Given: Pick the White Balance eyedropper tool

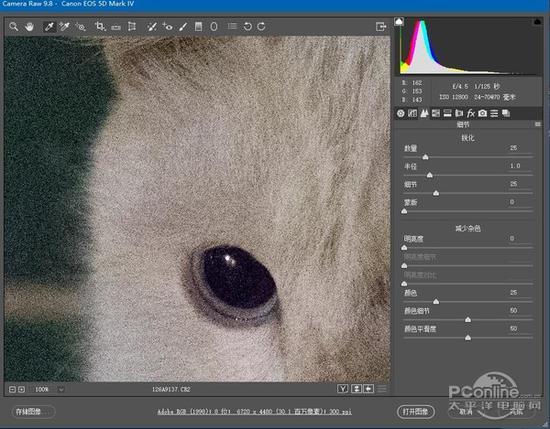Looking at the screenshot, I should tap(49, 26).
